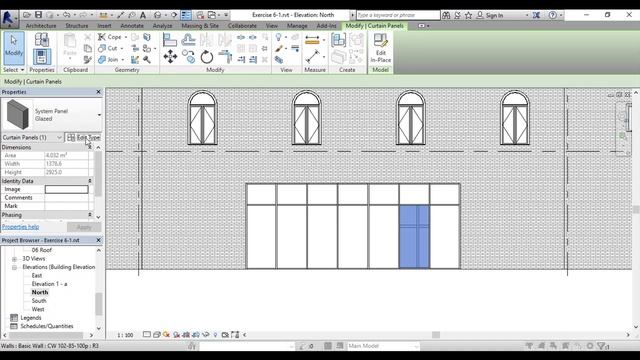The width and height of the screenshot is (640, 360).
Task: Expand the 3D Views tree node
Action: [14, 259]
